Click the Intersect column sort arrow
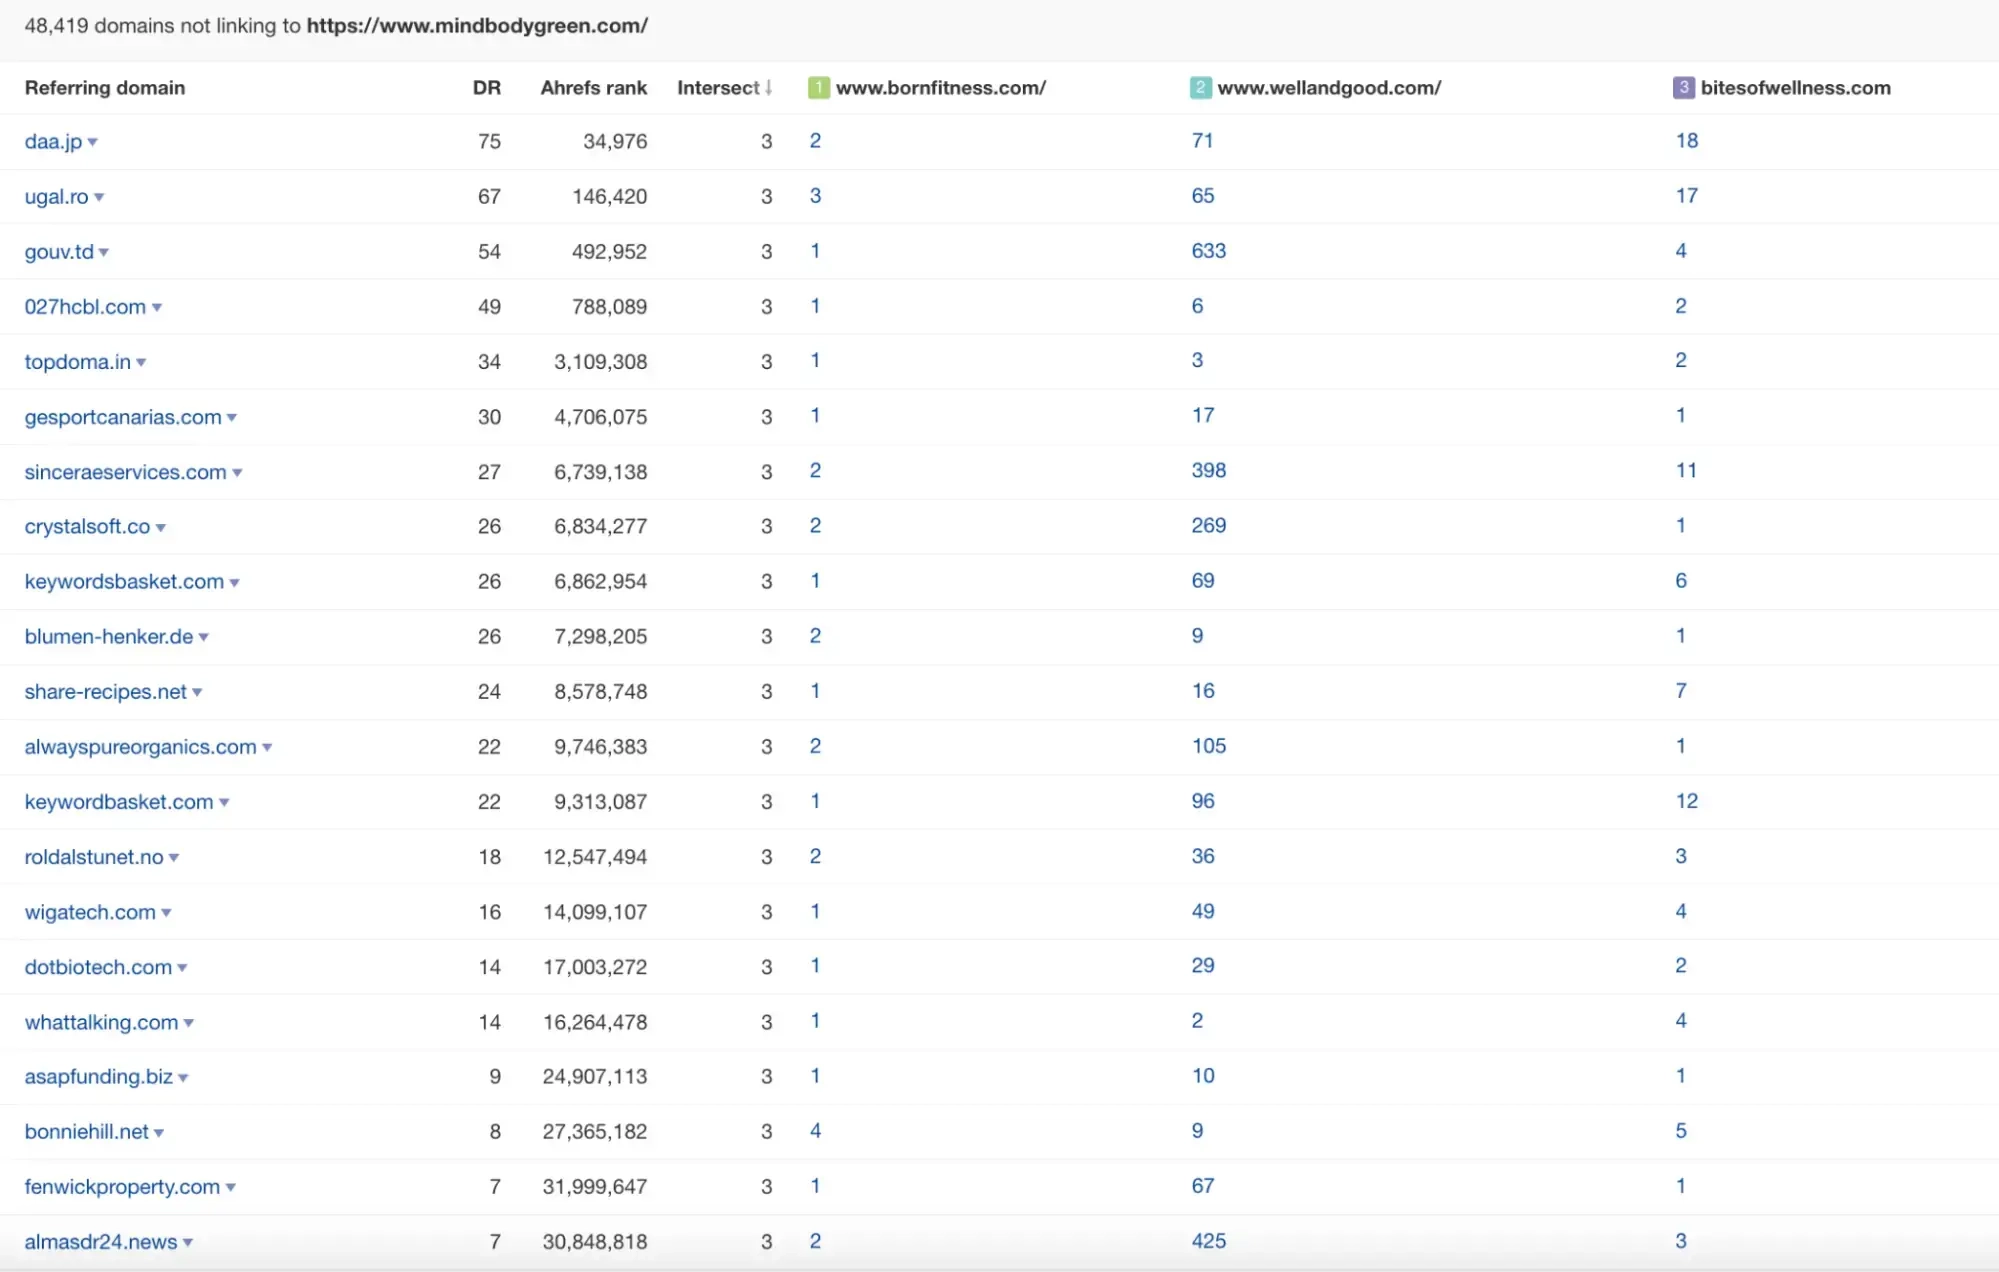 [x=769, y=88]
